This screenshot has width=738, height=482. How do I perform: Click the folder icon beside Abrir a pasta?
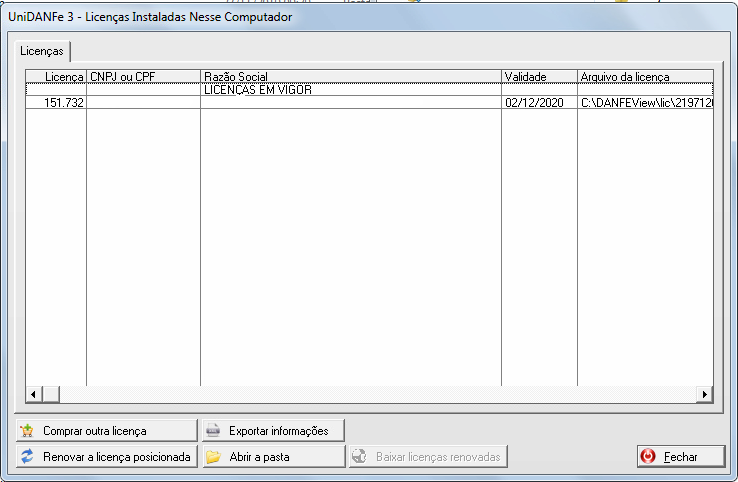213,456
